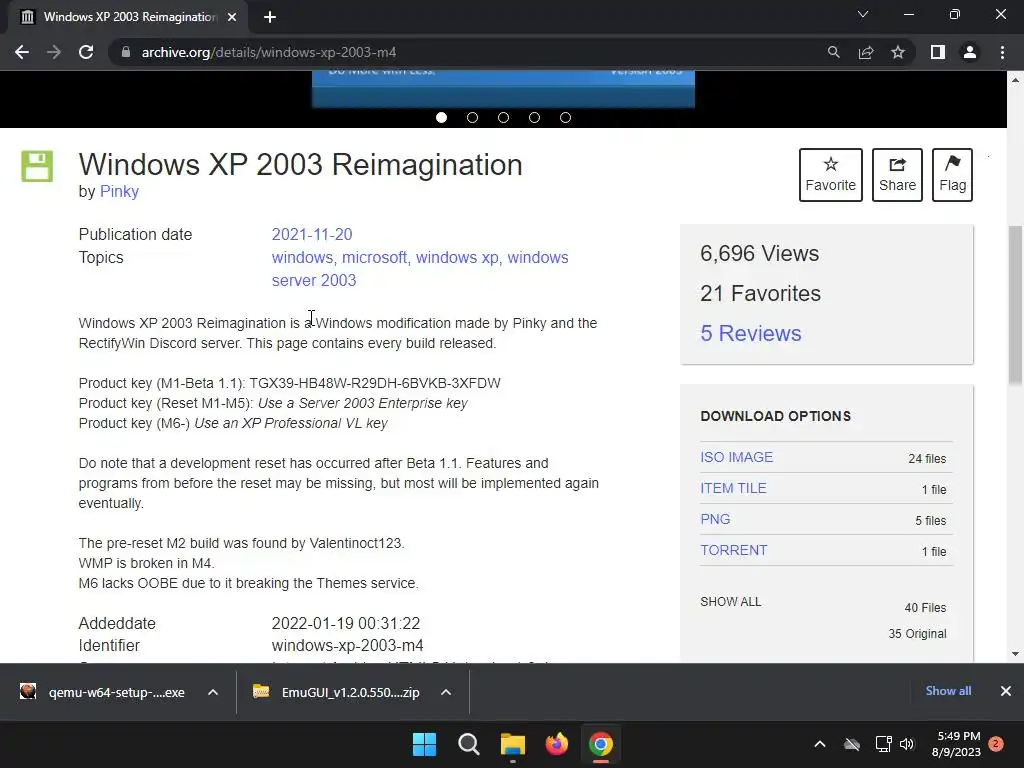Select fourth carousel slide dot
Image resolution: width=1024 pixels, height=768 pixels.
[534, 118]
